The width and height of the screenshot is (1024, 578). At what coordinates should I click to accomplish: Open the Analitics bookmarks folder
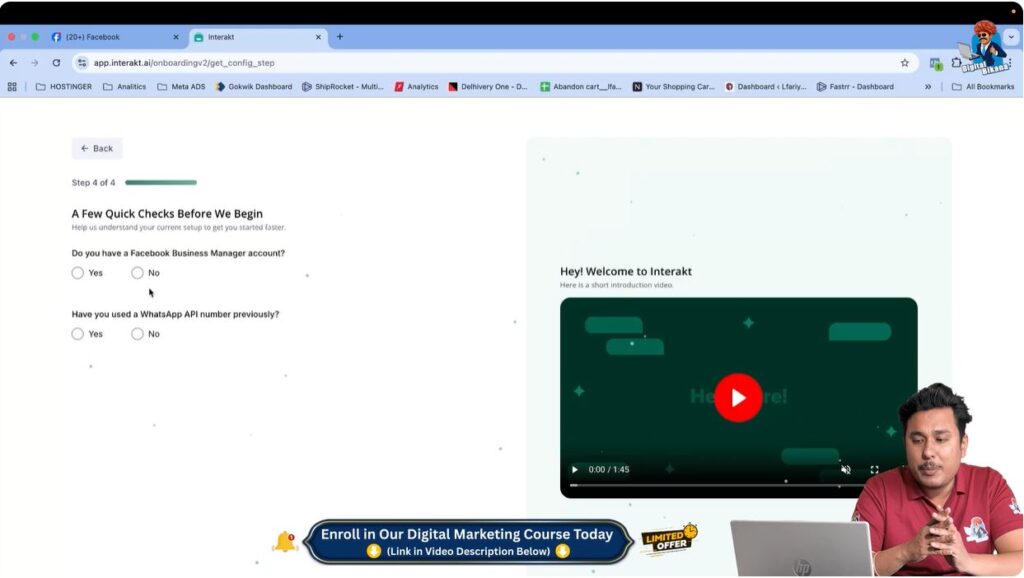click(x=125, y=86)
